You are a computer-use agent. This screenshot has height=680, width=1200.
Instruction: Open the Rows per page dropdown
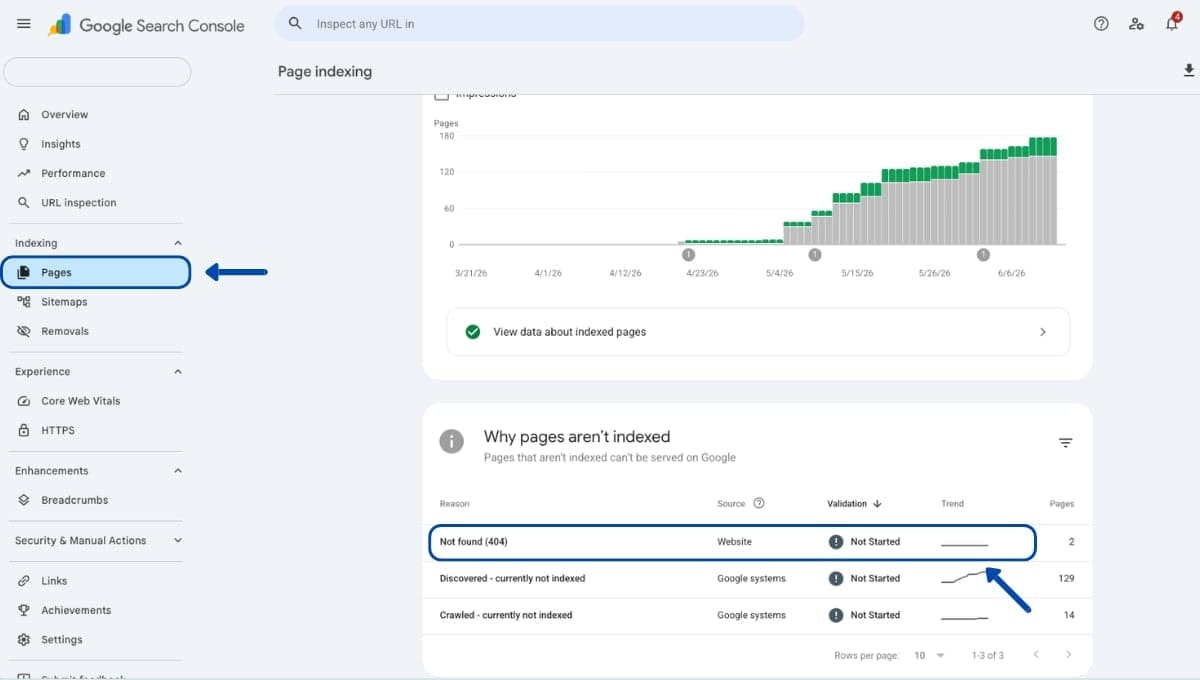pyautogui.click(x=930, y=655)
